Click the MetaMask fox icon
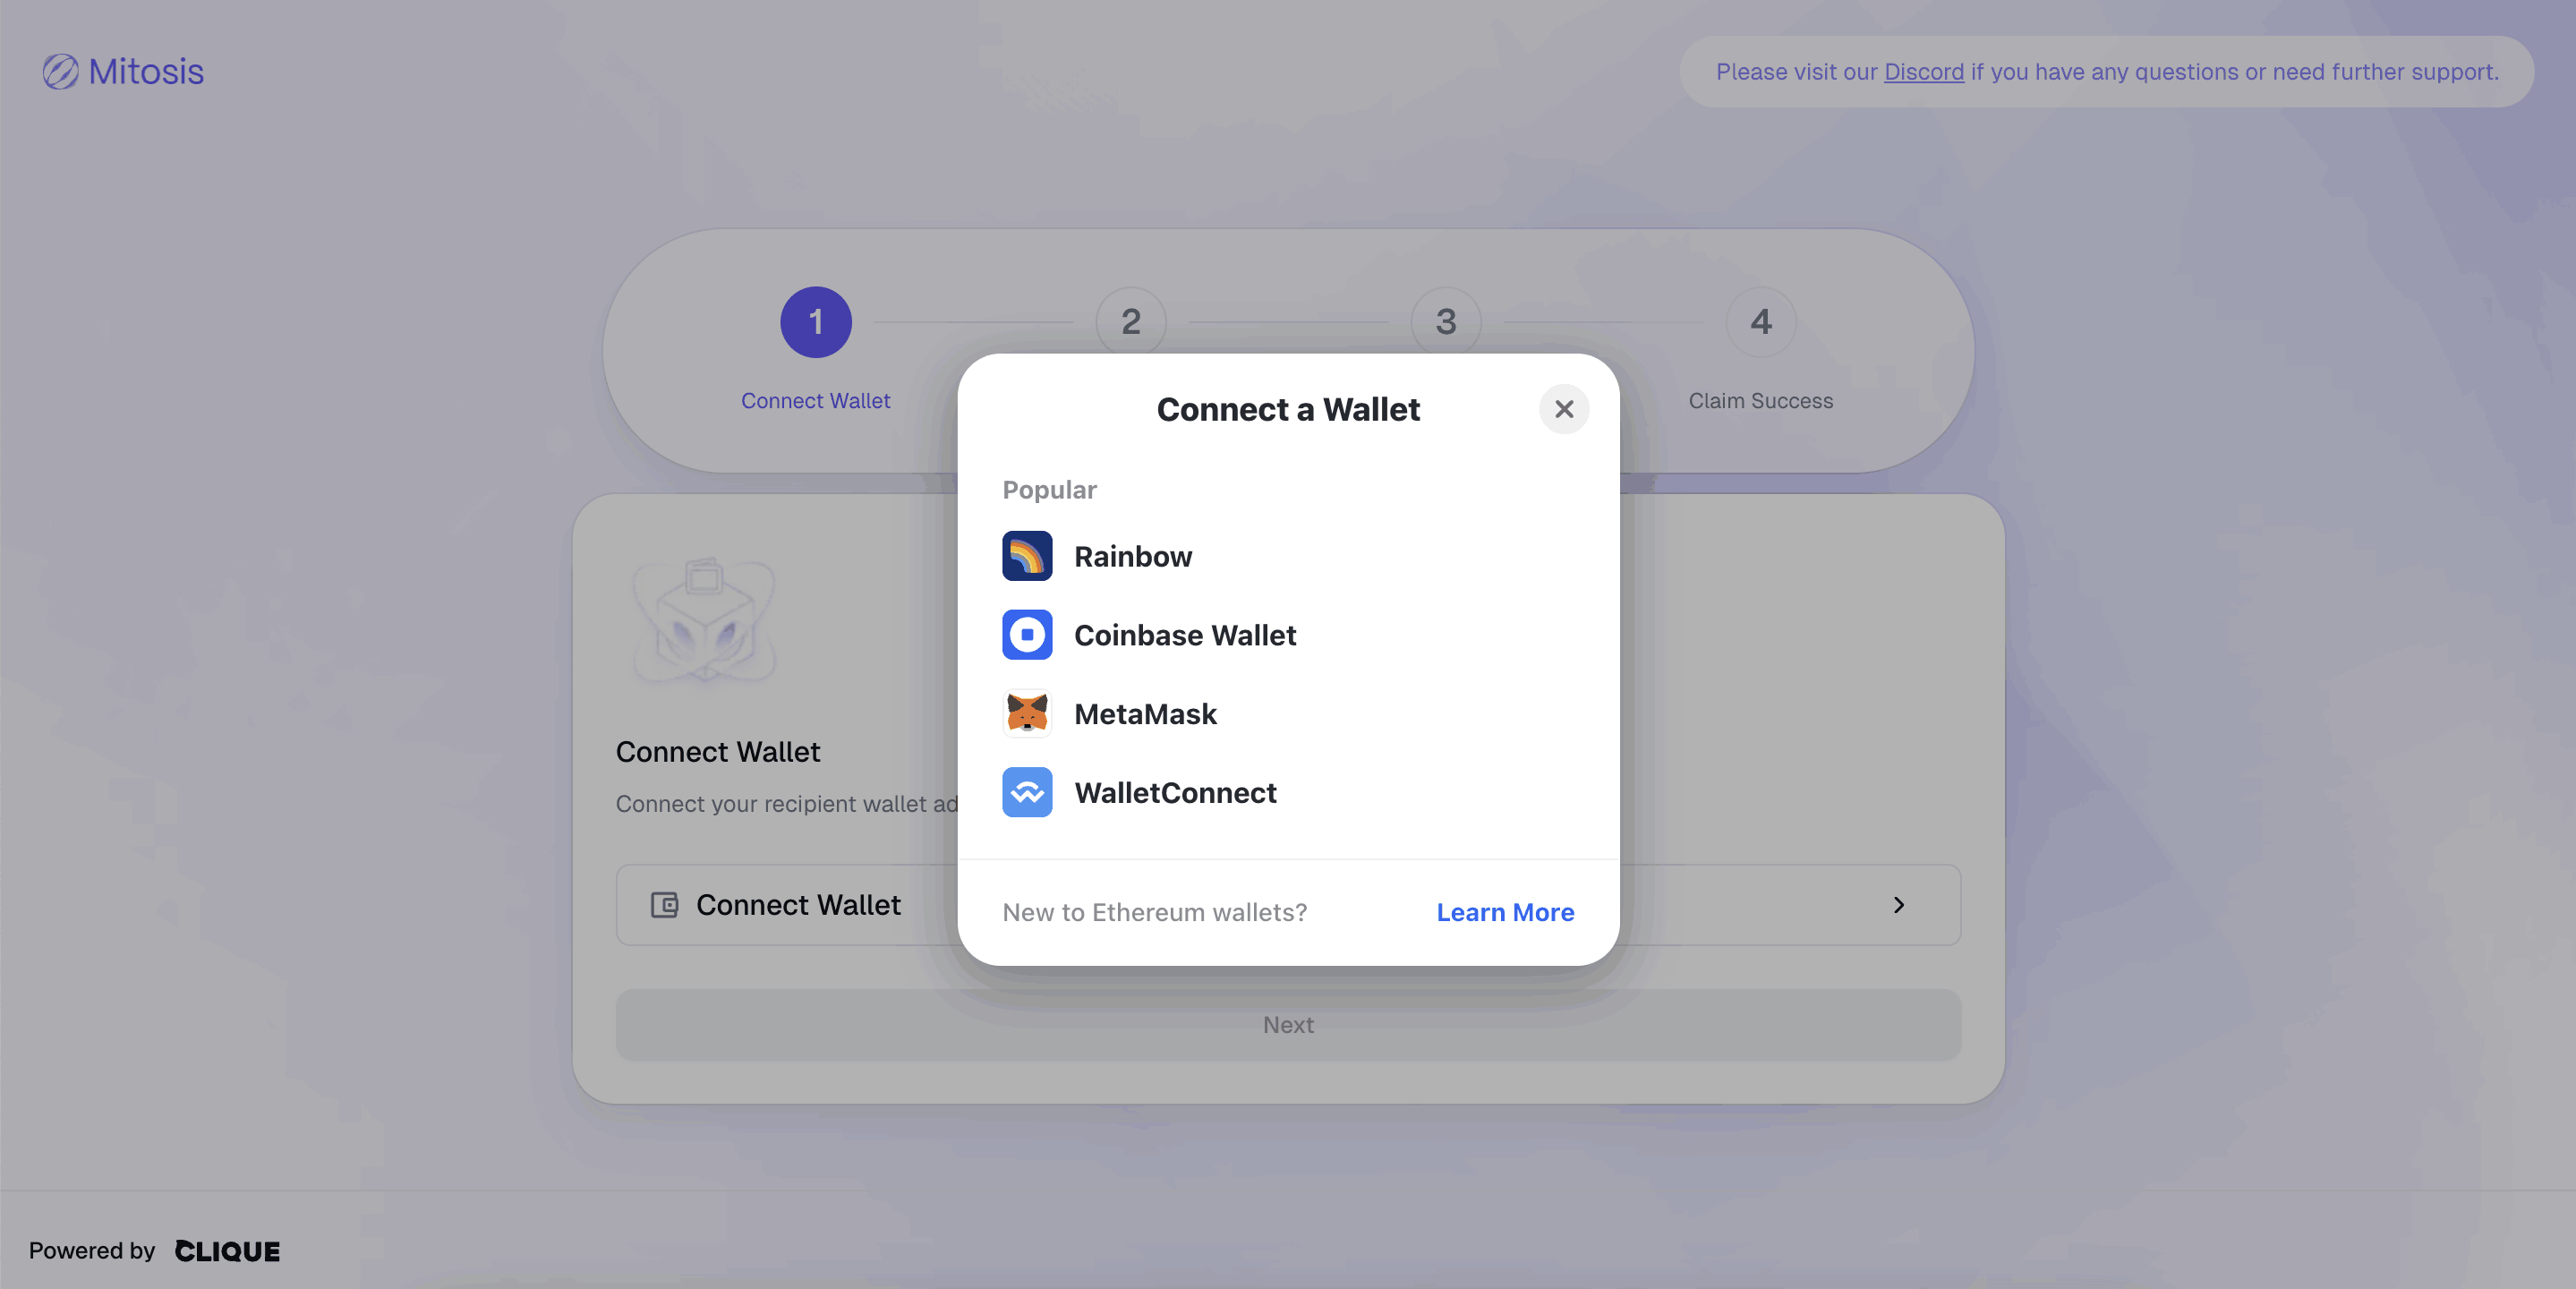Image resolution: width=2576 pixels, height=1289 pixels. (1027, 714)
